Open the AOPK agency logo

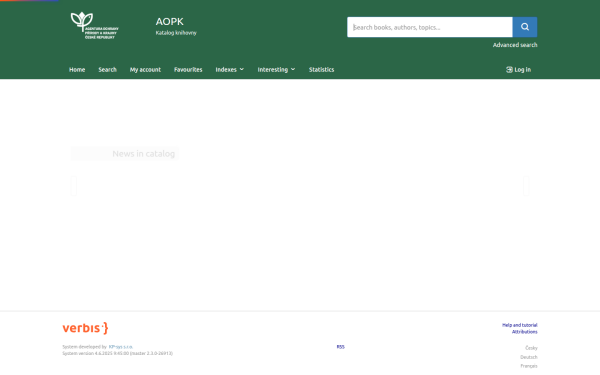click(95, 26)
